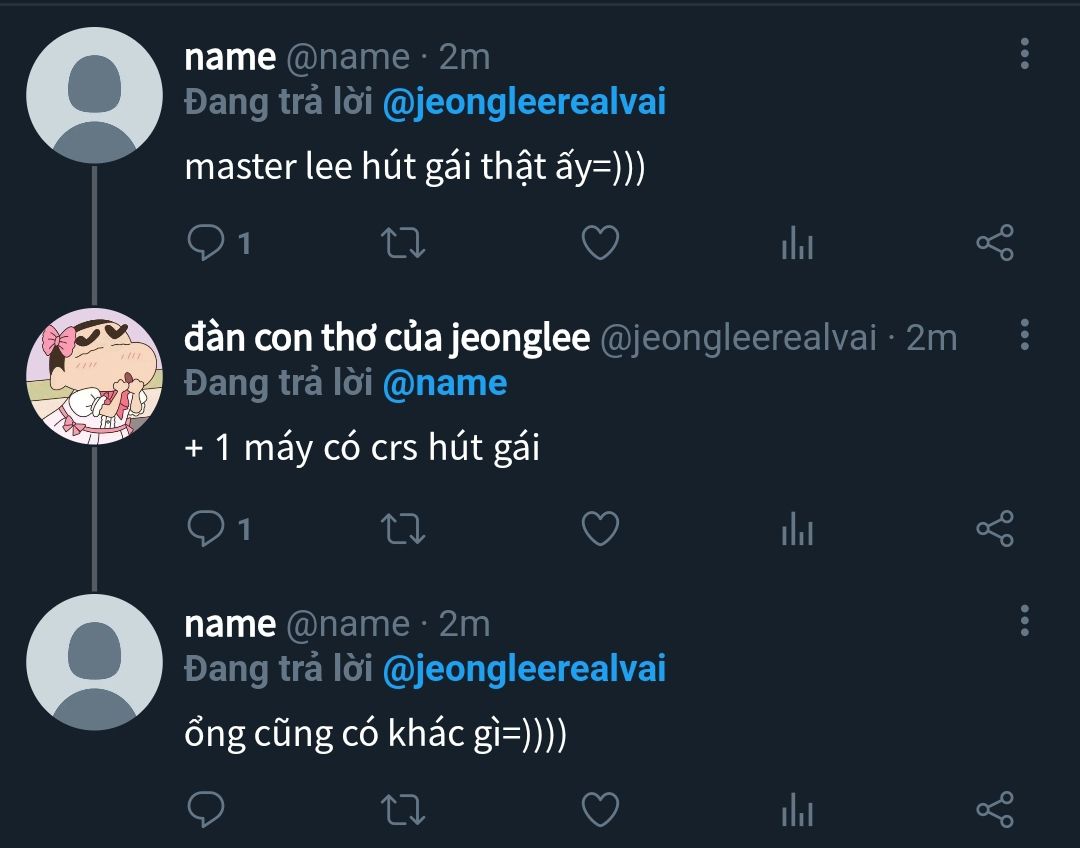
Task: Like the "ổng cũng có khác gì" tweet
Action: click(x=601, y=809)
